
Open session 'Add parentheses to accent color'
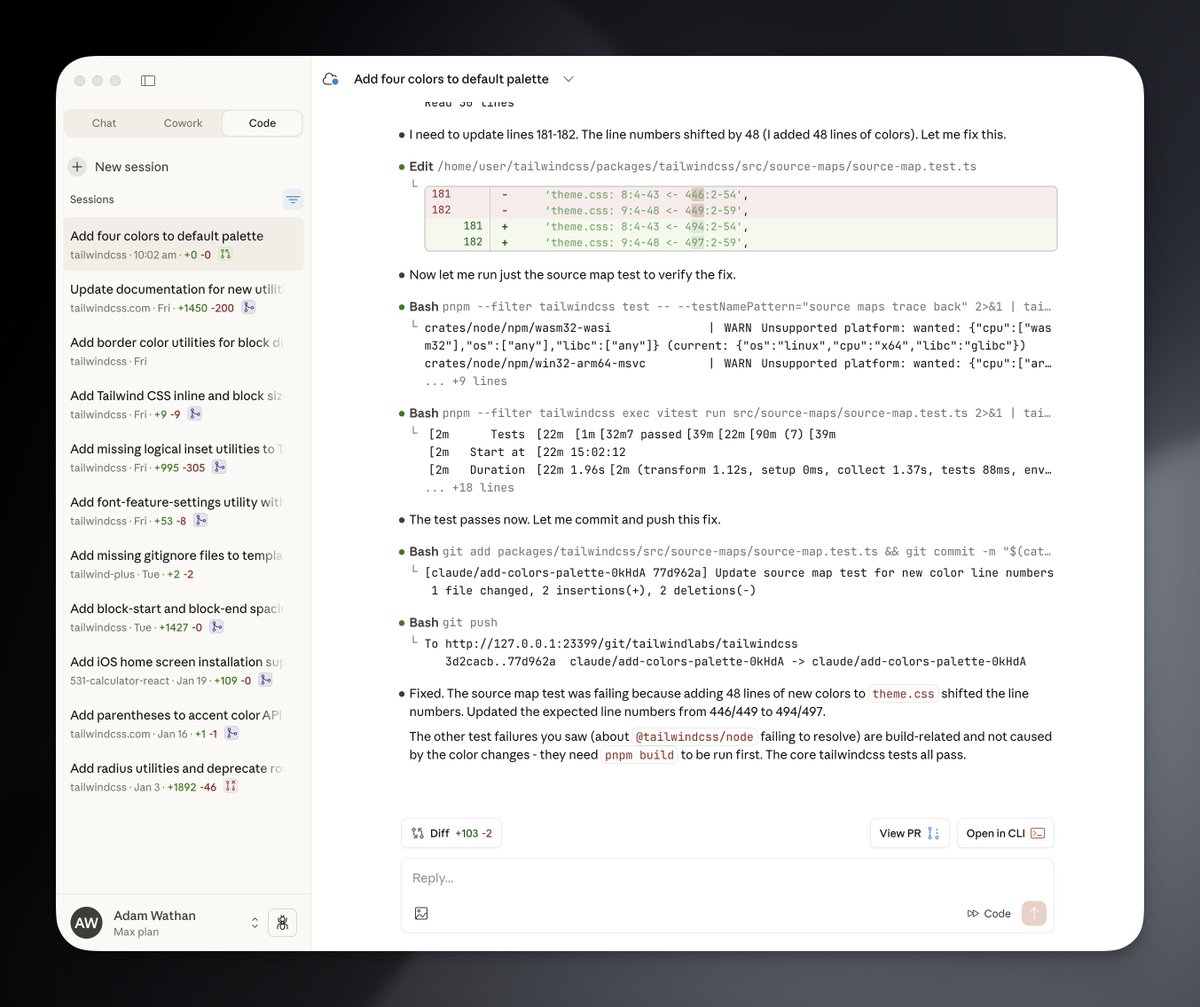pos(183,723)
